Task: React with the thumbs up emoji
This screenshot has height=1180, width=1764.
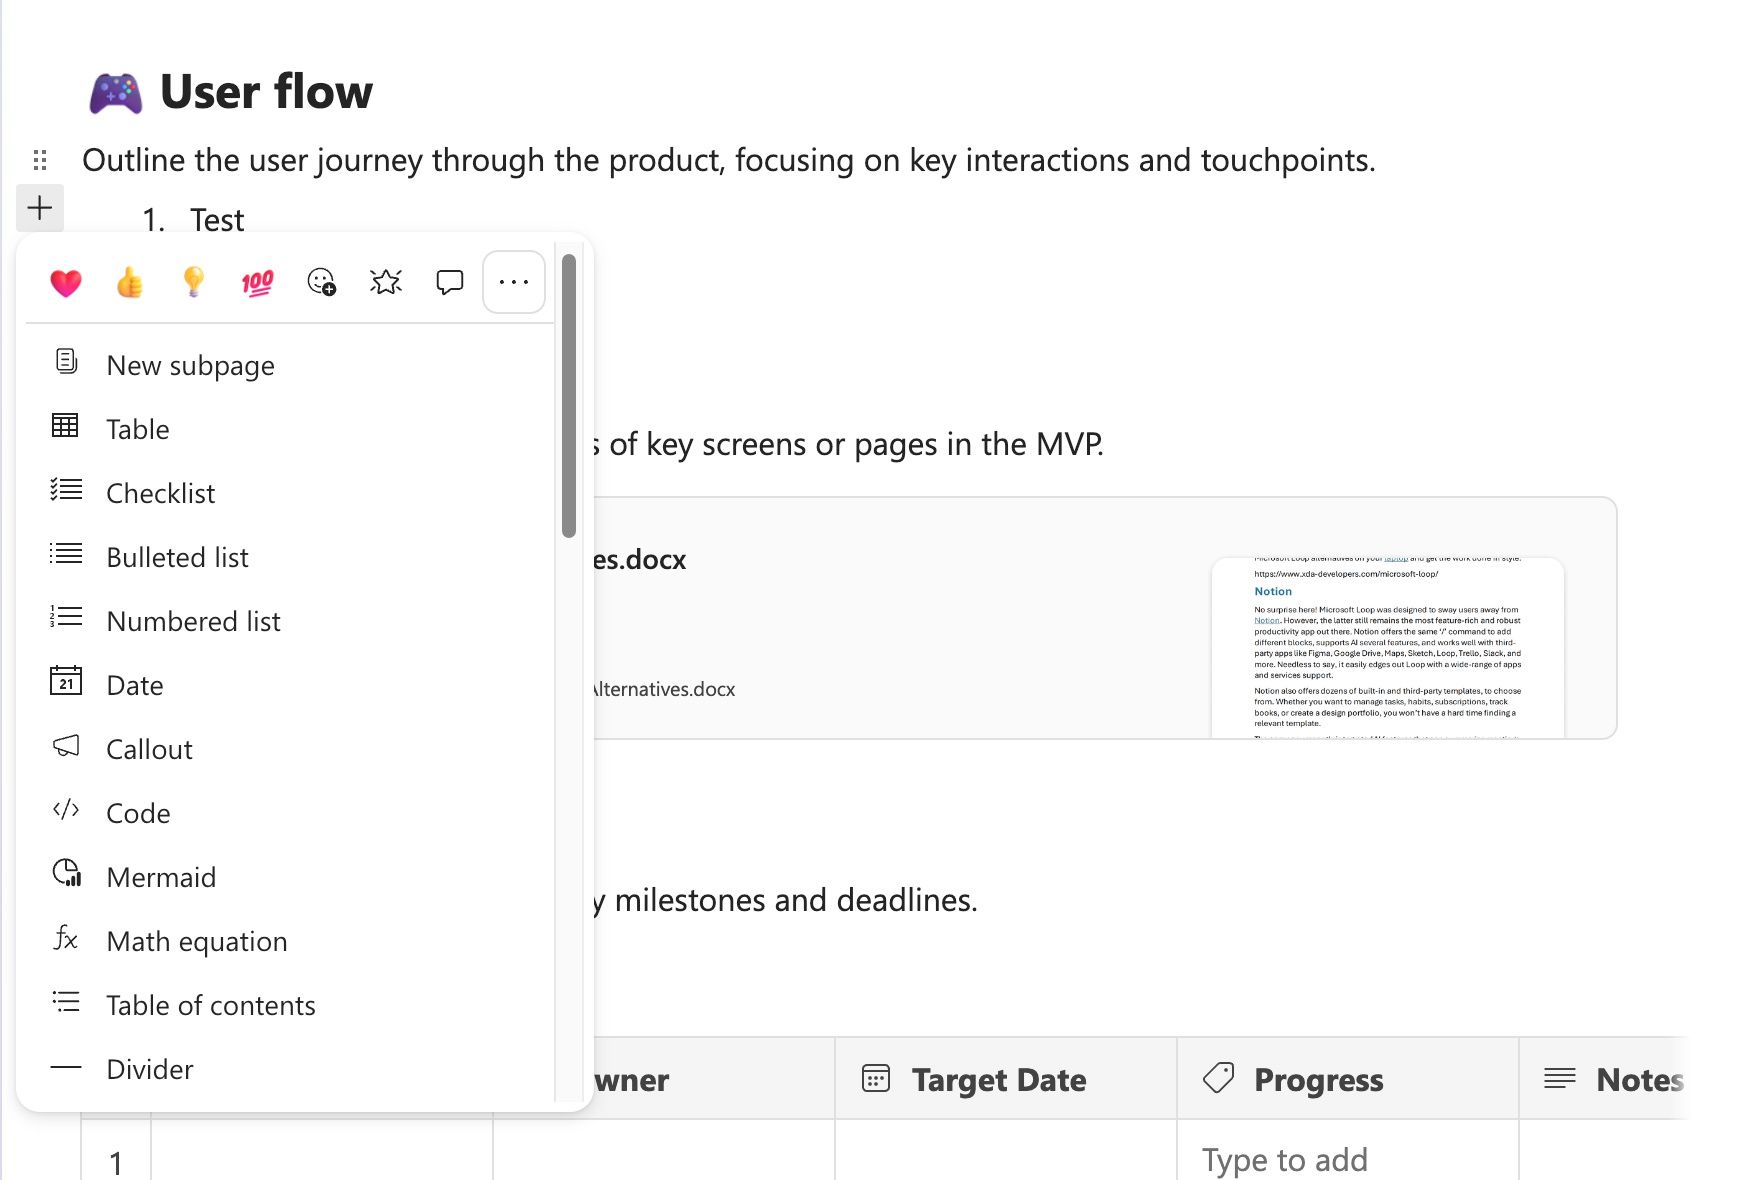Action: point(130,283)
